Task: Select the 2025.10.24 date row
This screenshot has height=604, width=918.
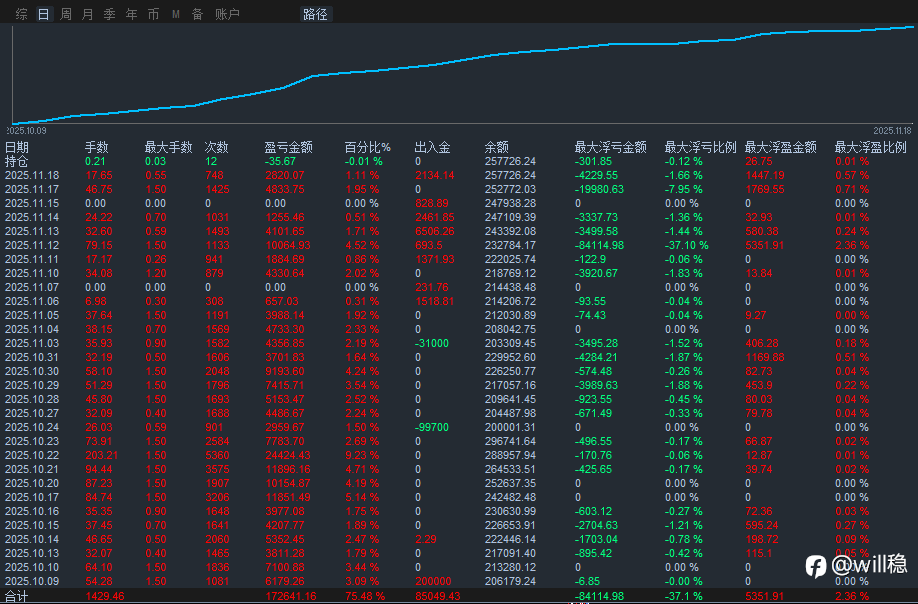Action: click(459, 427)
